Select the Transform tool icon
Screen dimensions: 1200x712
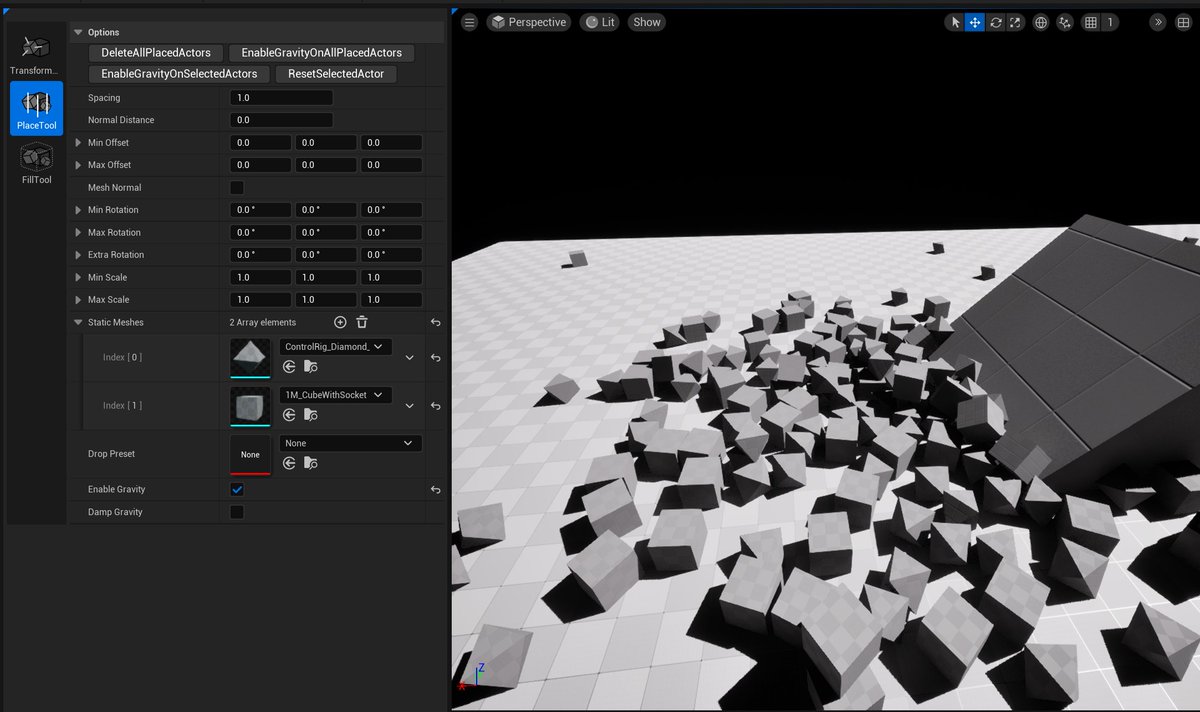point(36,53)
